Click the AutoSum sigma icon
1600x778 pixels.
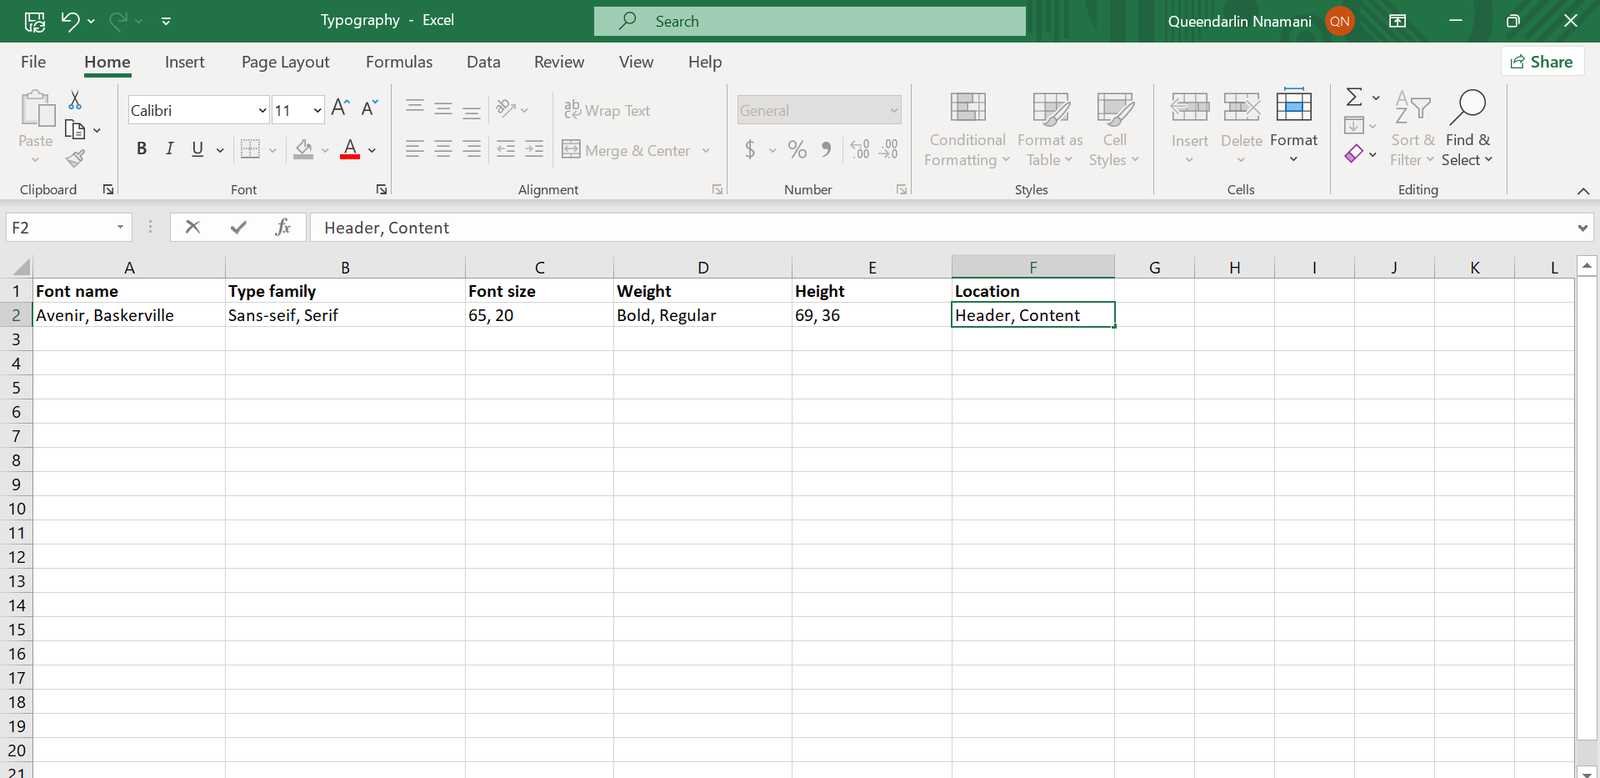coord(1354,97)
